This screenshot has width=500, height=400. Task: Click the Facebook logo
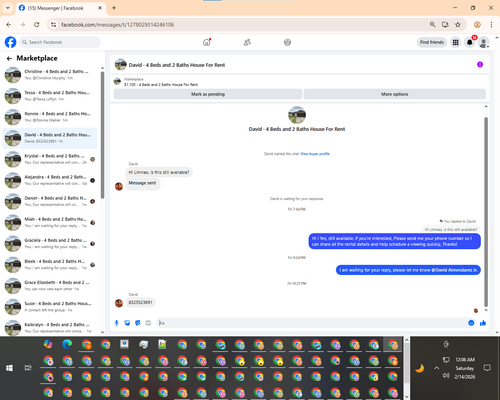click(10, 42)
